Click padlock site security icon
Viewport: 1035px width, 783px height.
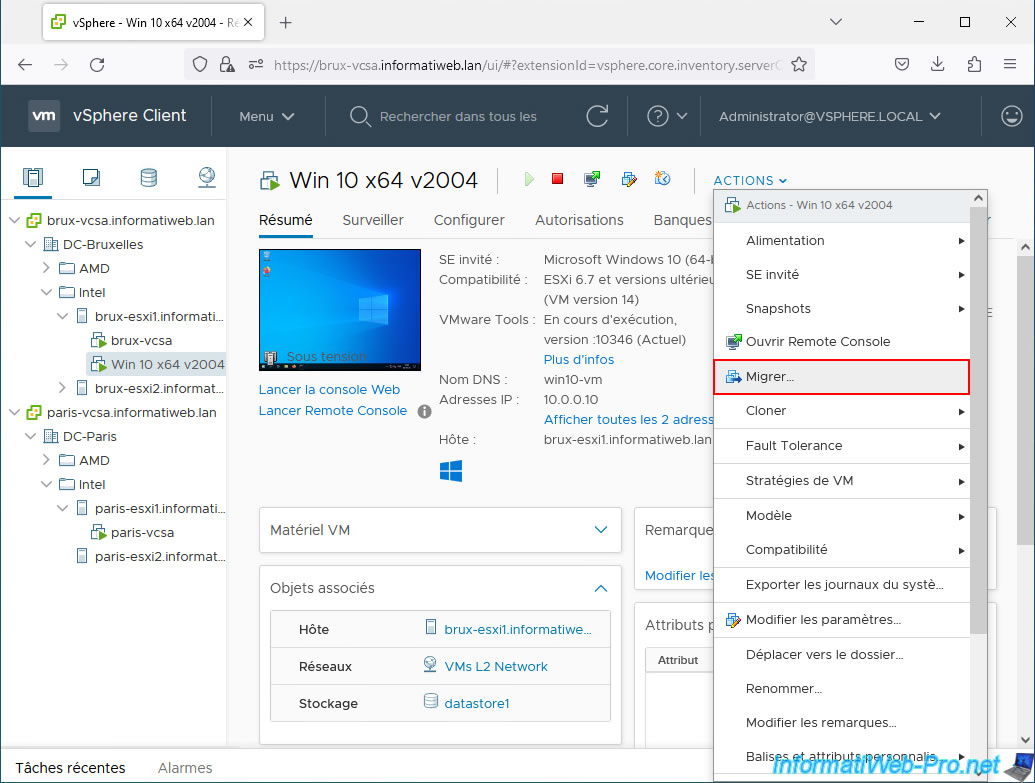227,65
